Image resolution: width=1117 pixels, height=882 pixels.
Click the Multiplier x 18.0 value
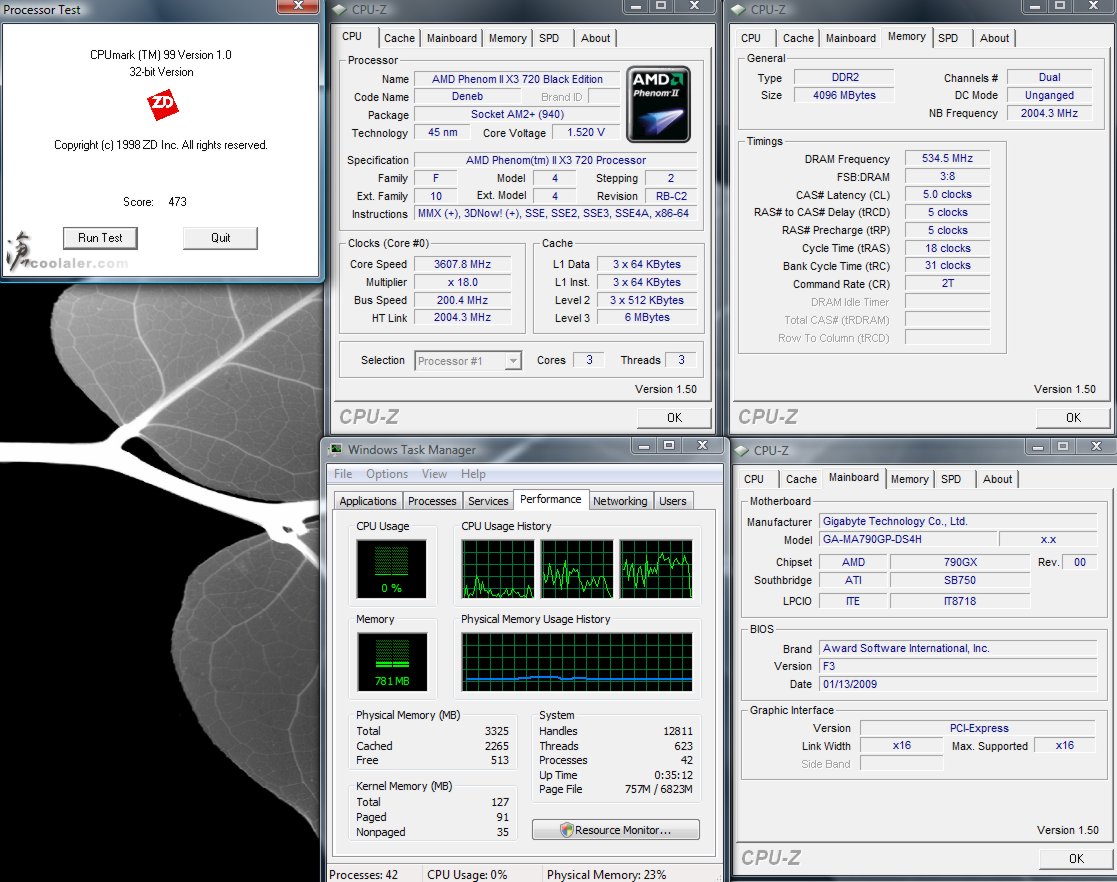[x=462, y=282]
